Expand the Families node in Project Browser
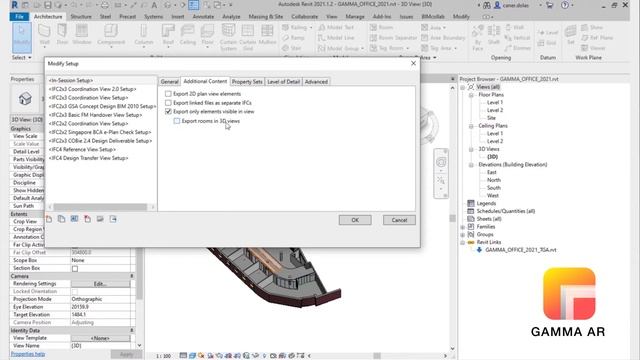Screen dimensions: 640x360 click(x=462, y=227)
